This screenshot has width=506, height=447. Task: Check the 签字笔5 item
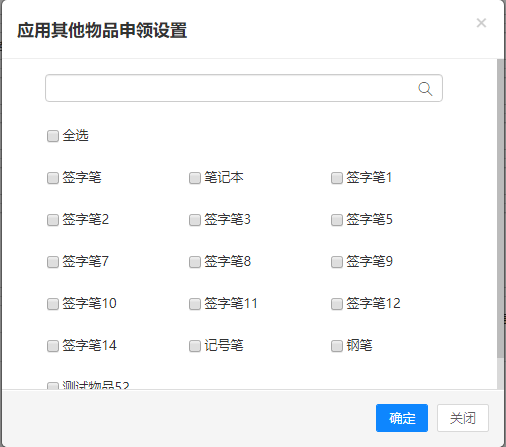tap(337, 220)
